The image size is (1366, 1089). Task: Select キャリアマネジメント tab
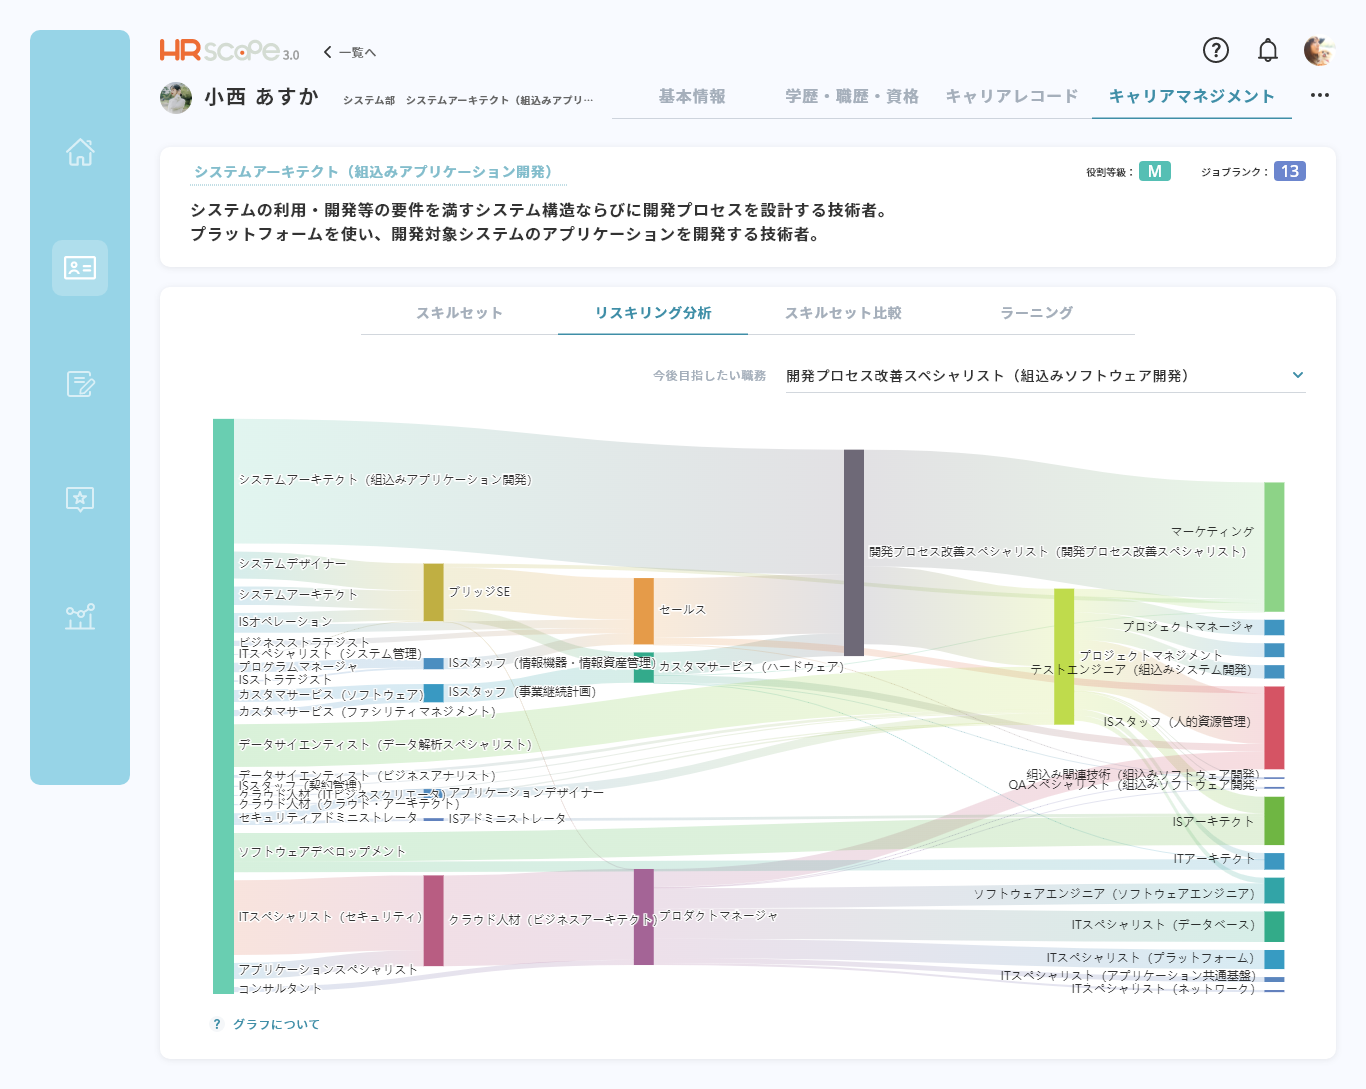point(1191,96)
